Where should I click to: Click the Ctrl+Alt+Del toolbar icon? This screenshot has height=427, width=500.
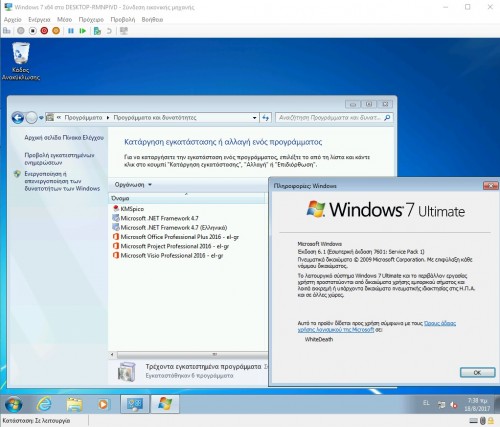tap(6, 31)
